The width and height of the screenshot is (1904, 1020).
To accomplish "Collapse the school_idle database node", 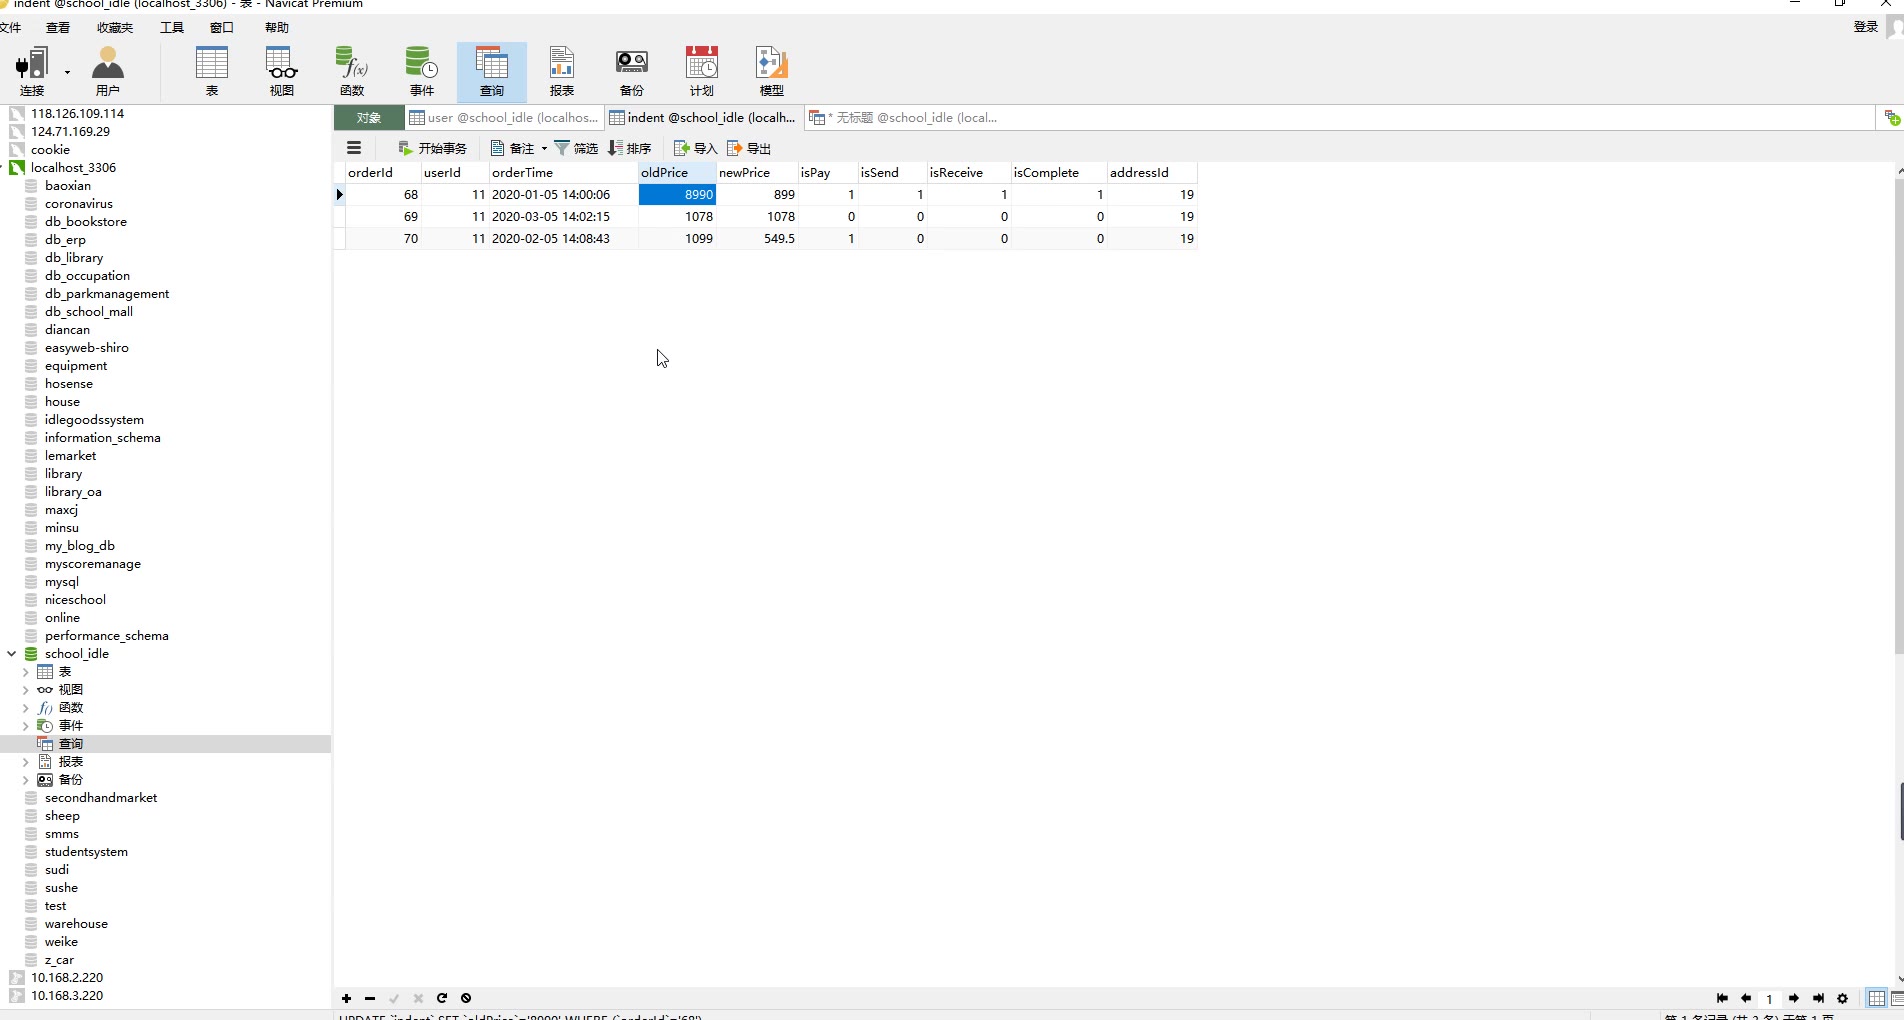I will [x=11, y=654].
